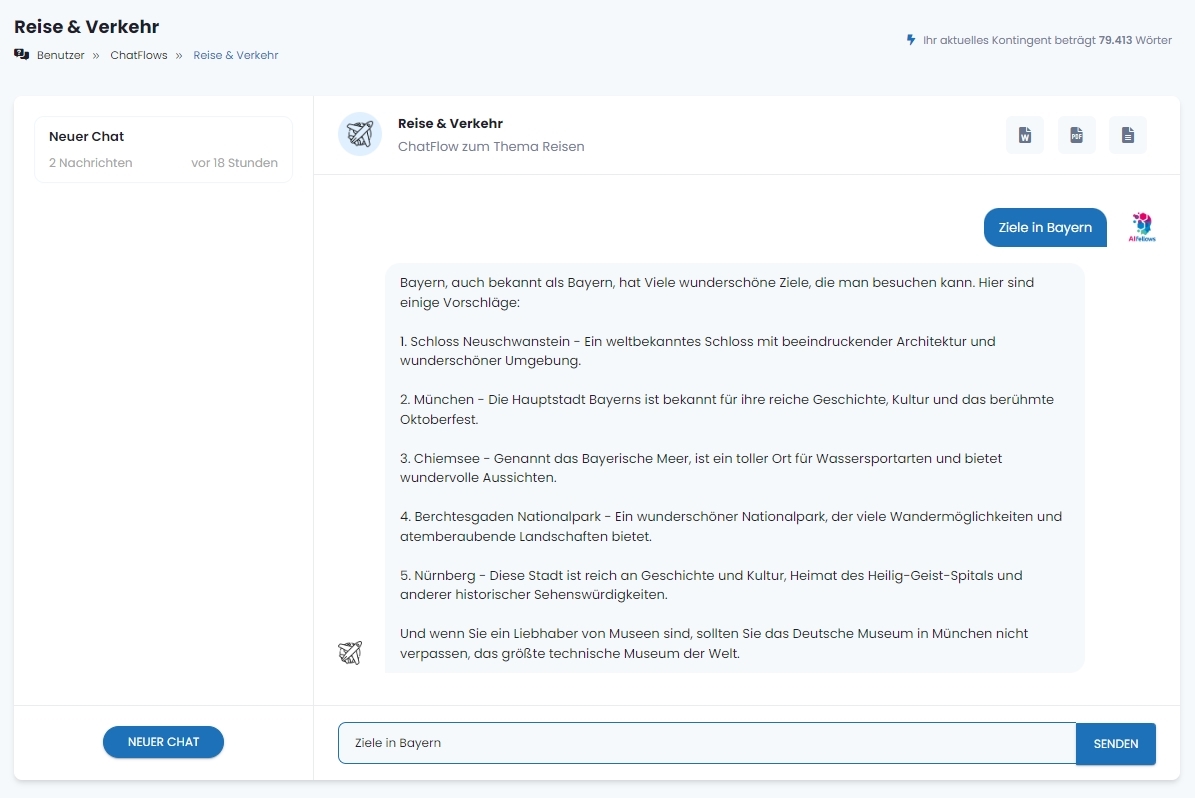Click the Reise & Verkehr breadcrumb entry
Screen dimensions: 1195x798
tap(236, 55)
